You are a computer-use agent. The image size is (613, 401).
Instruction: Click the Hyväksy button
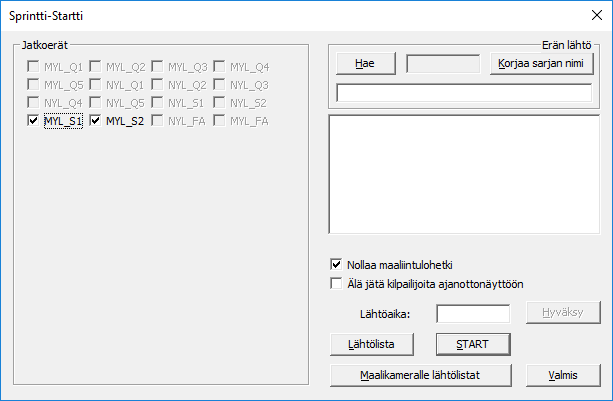(x=563, y=313)
